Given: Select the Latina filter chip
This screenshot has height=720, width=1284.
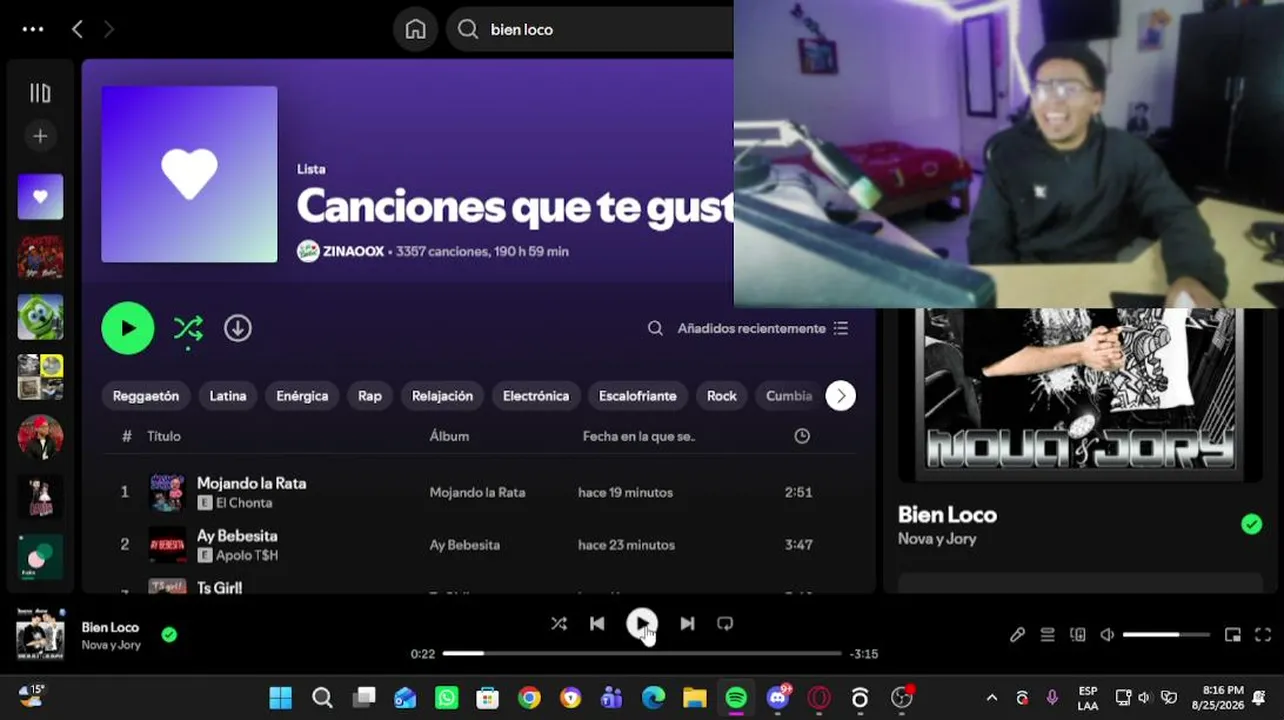Looking at the screenshot, I should pyautogui.click(x=228, y=396).
